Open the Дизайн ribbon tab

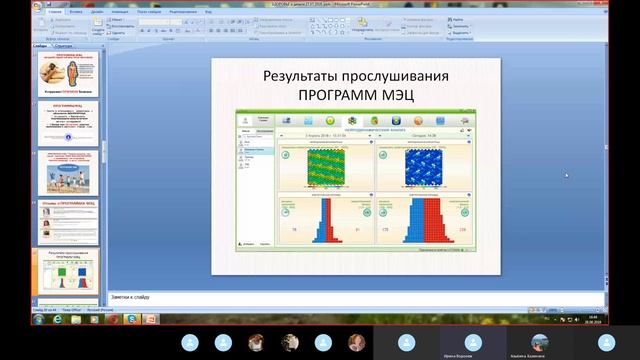click(x=97, y=12)
